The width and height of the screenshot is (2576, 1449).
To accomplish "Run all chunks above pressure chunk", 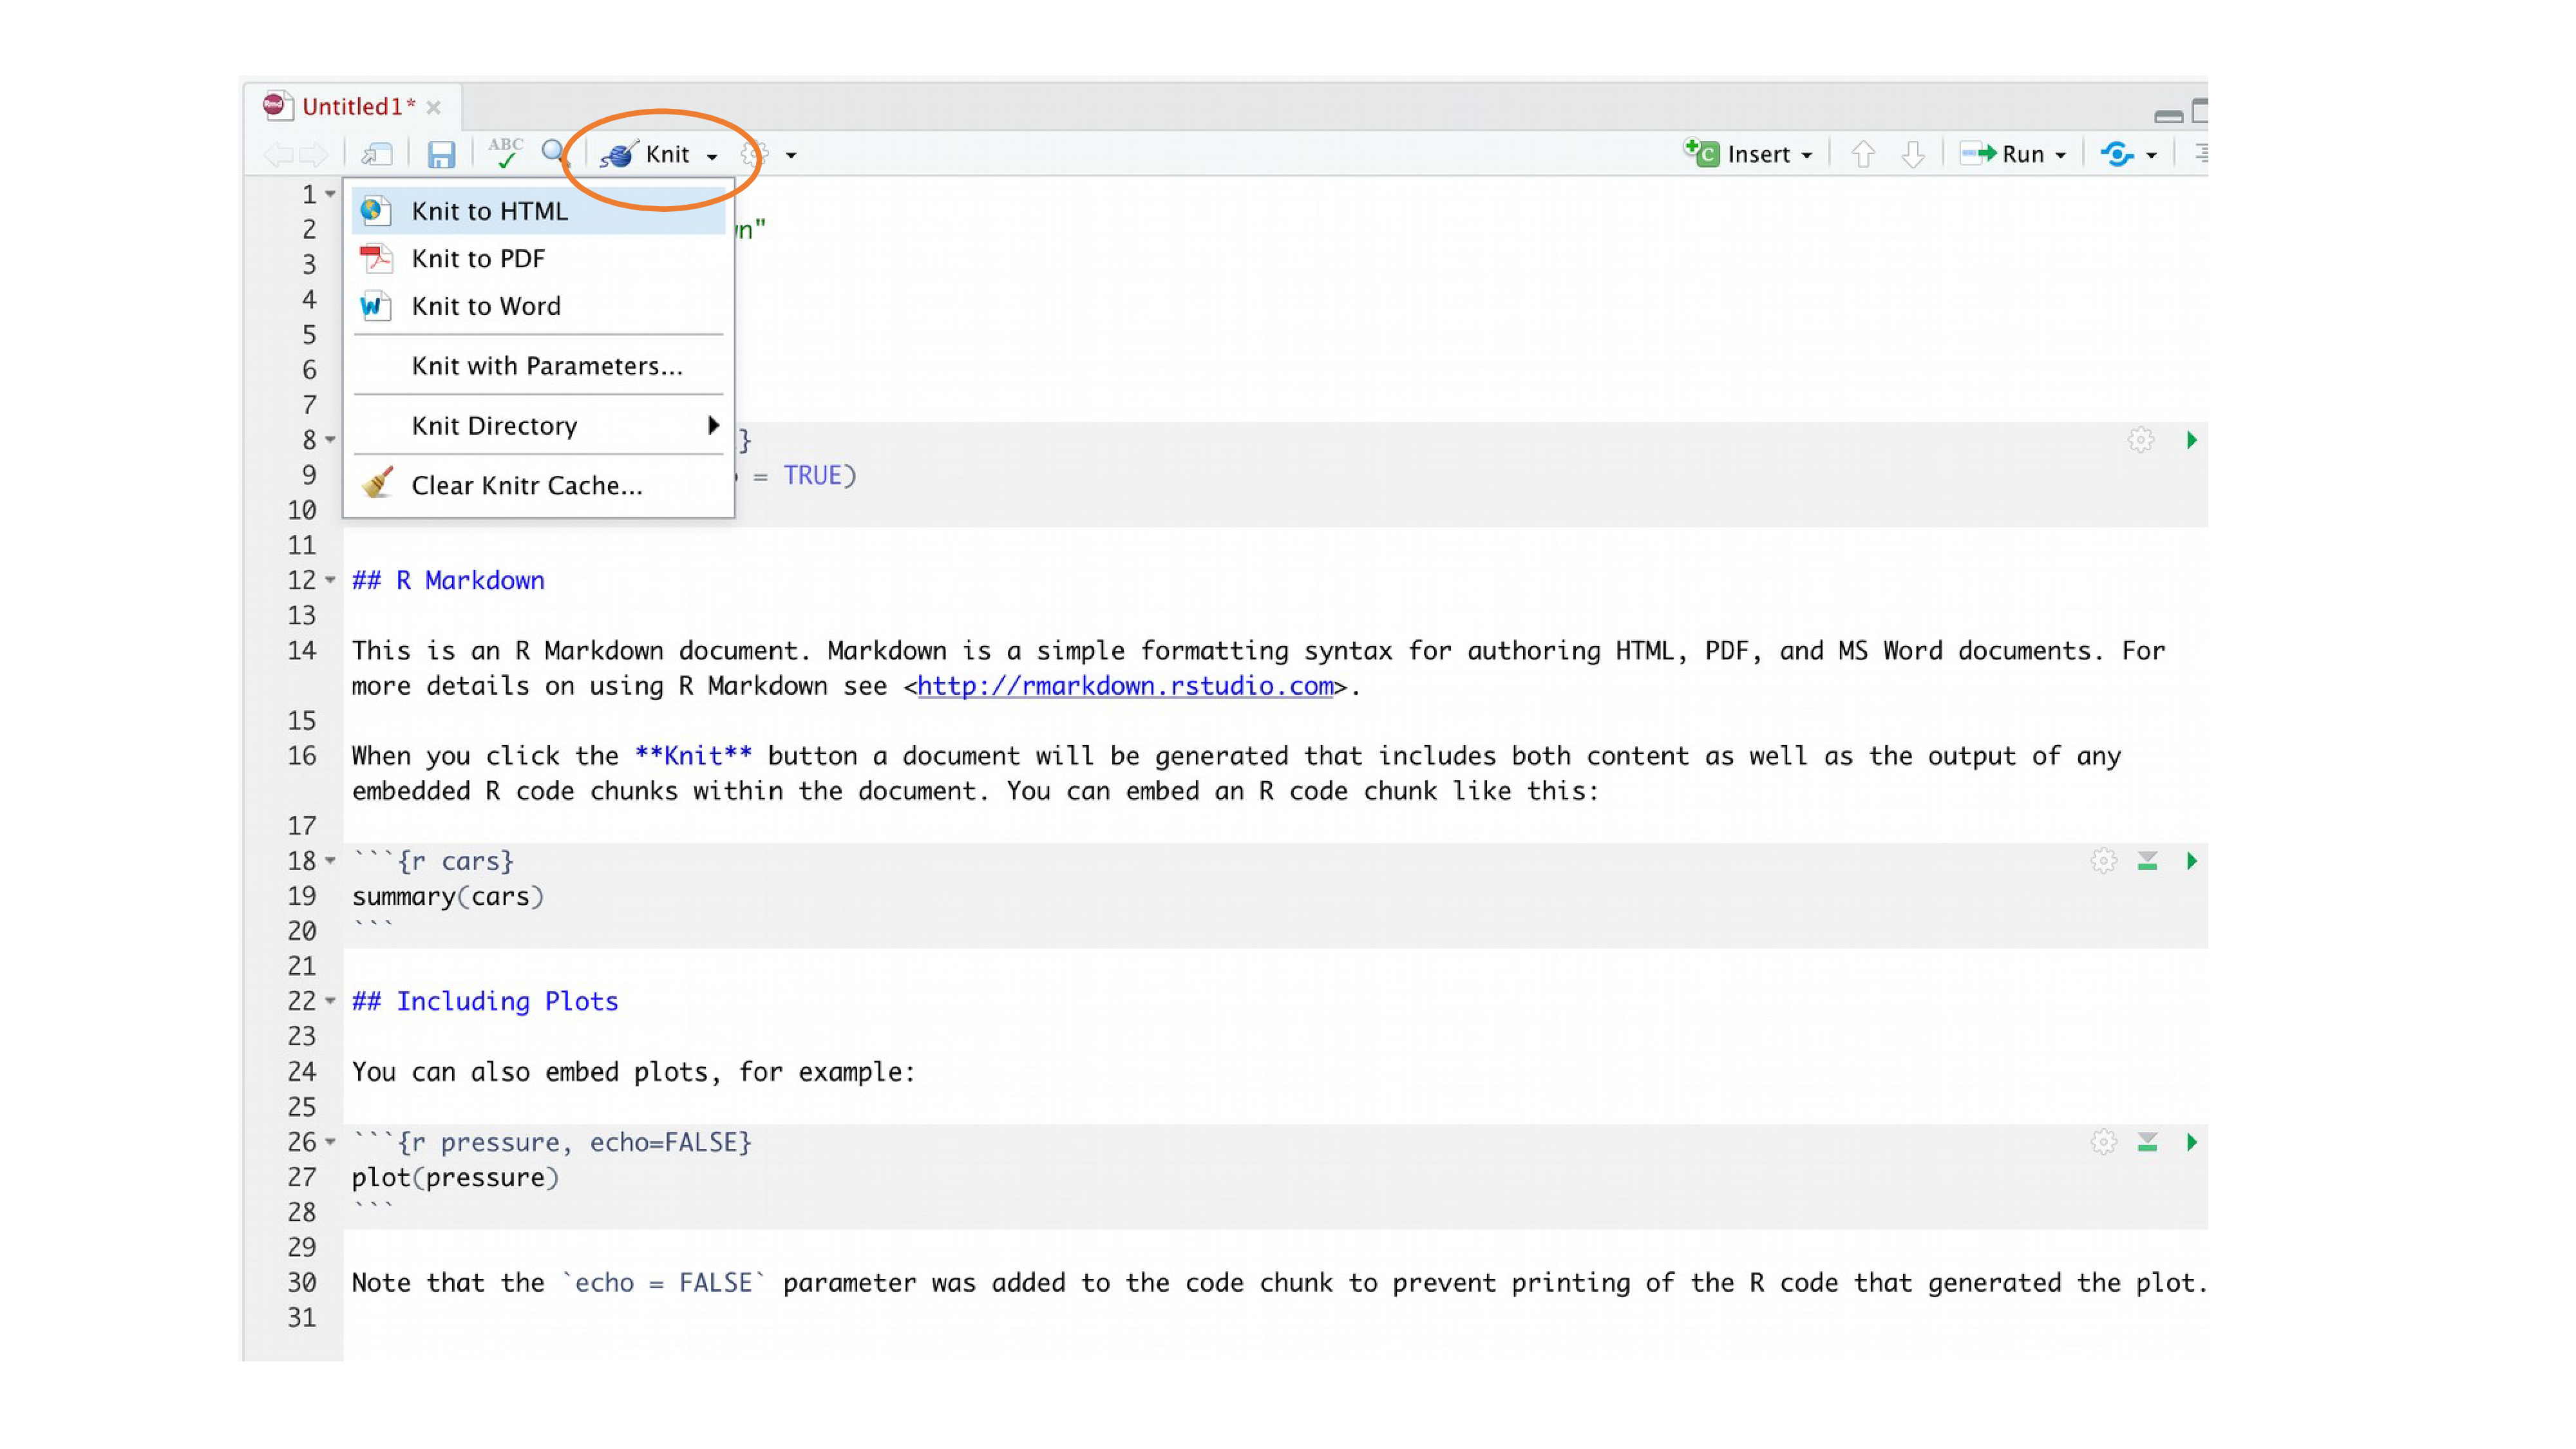I will coord(2147,1142).
